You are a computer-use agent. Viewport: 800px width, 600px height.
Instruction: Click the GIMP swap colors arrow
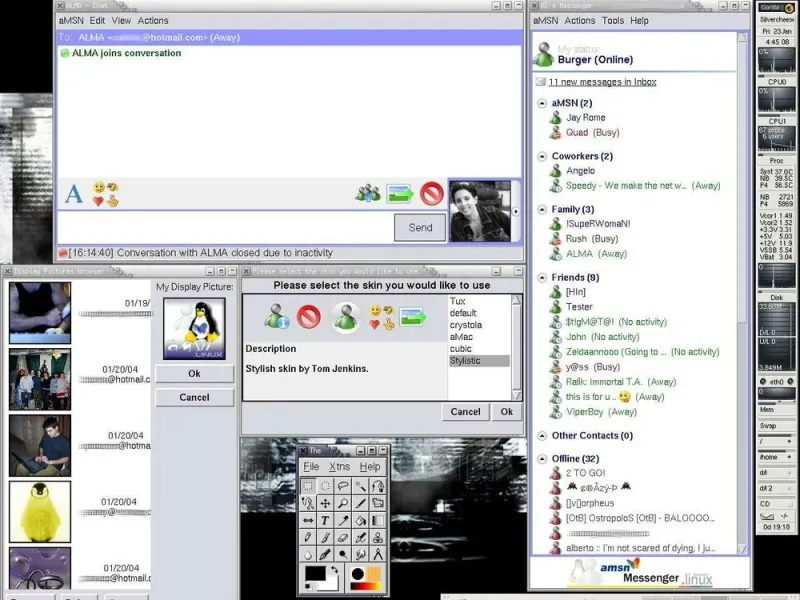(x=334, y=569)
